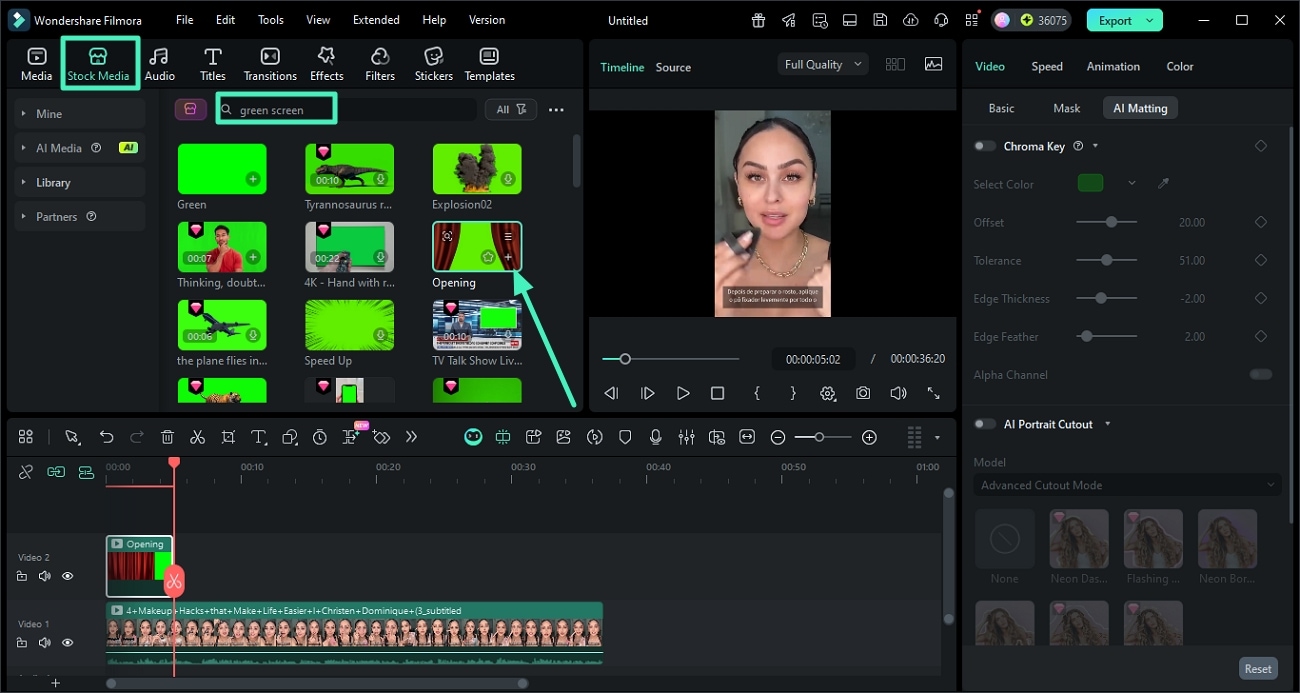1300x693 pixels.
Task: Click the Save project floppy disk icon in titlebar
Action: point(880,19)
